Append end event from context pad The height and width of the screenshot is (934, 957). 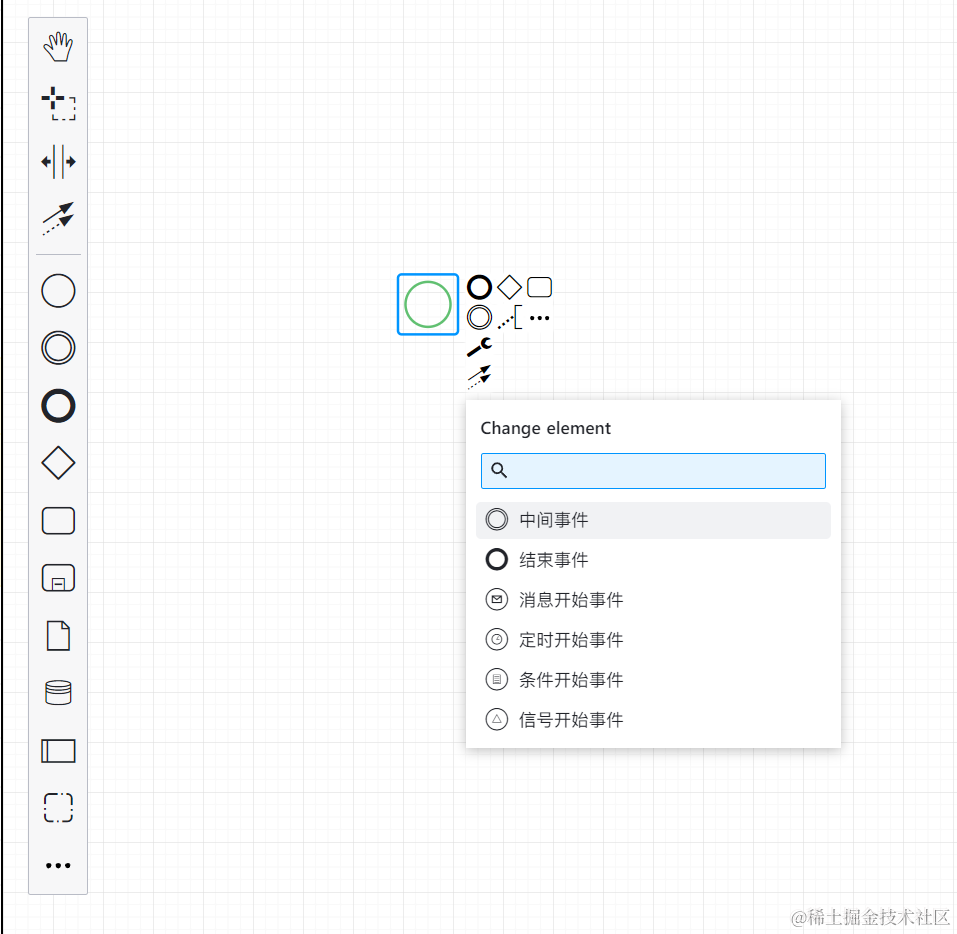479,287
